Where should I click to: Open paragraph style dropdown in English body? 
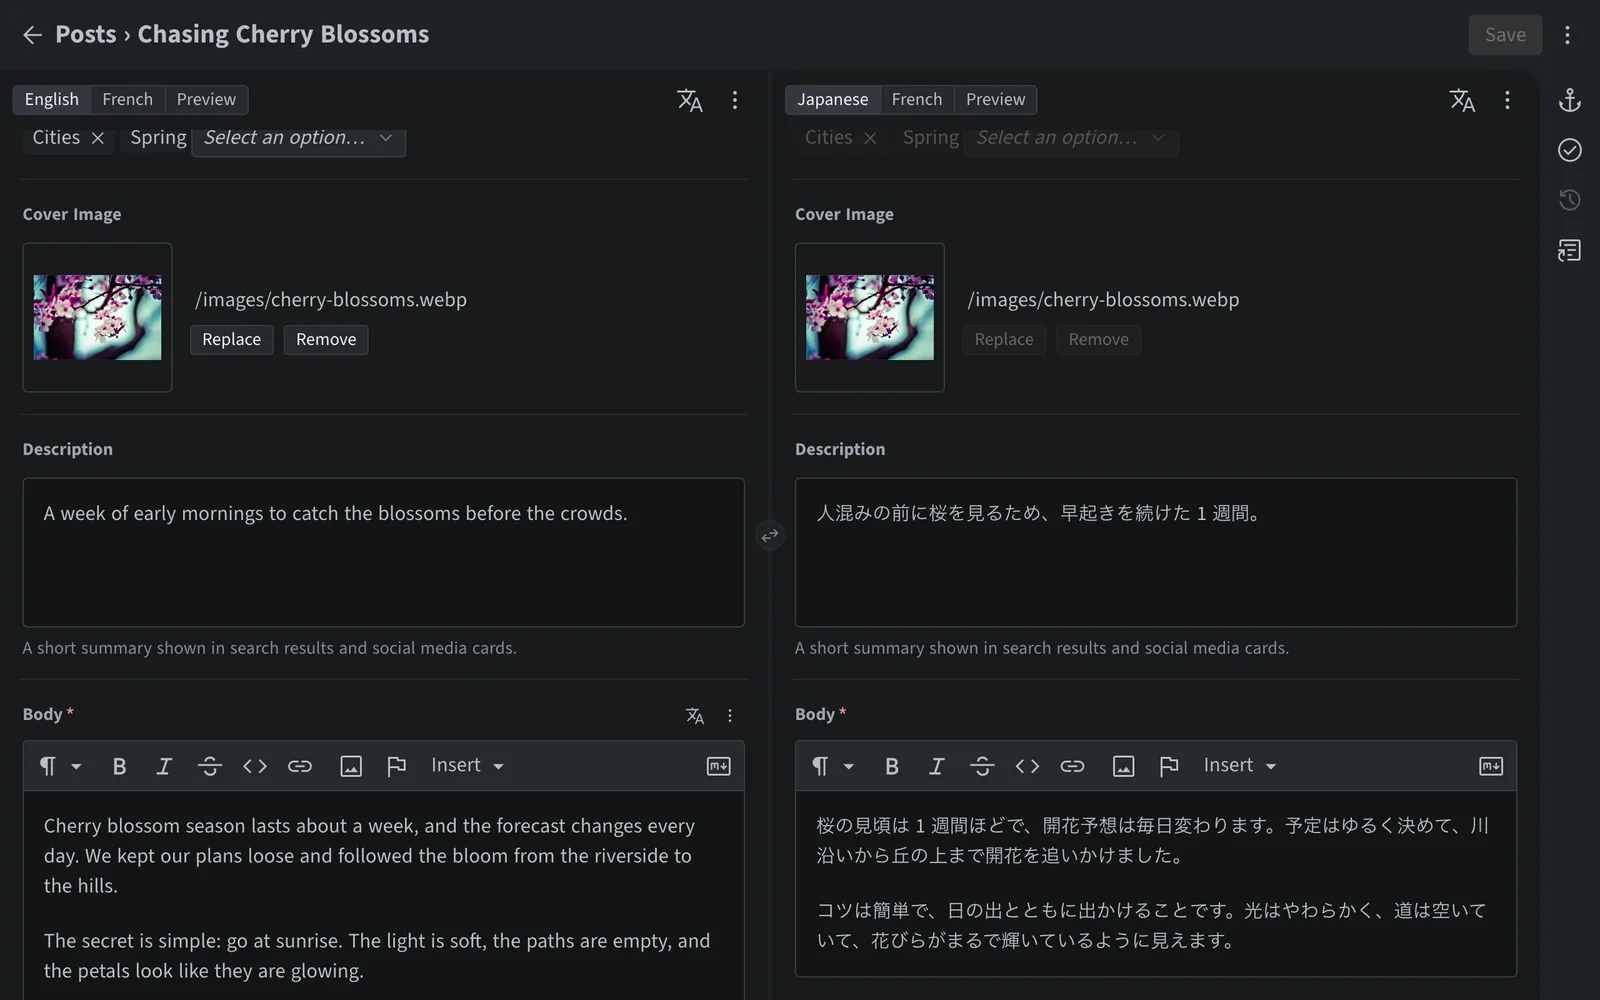pyautogui.click(x=60, y=766)
